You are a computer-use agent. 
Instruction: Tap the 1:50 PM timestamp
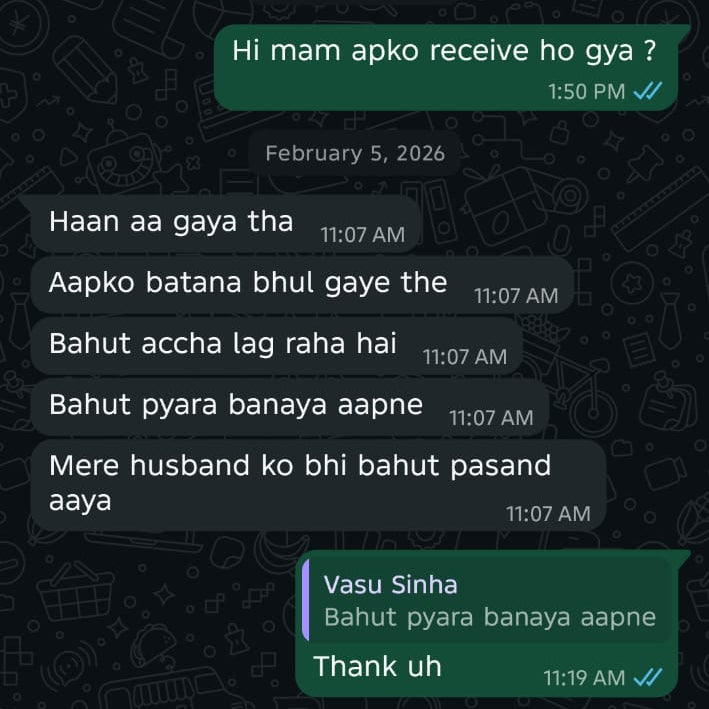tap(586, 91)
